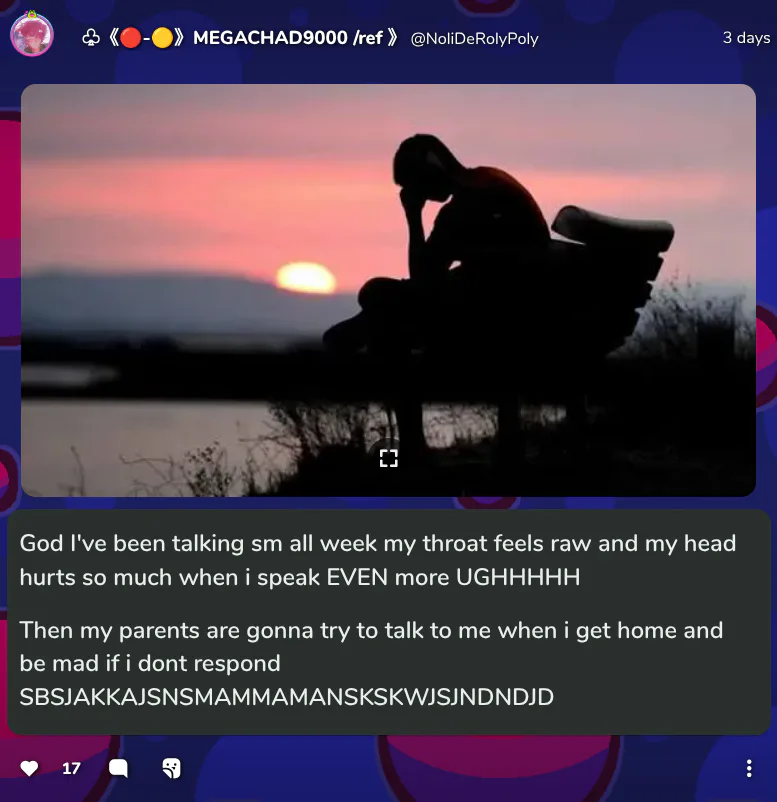Click the SBSJAKKAJSNS keyboard-smash line

pyautogui.click(x=286, y=697)
